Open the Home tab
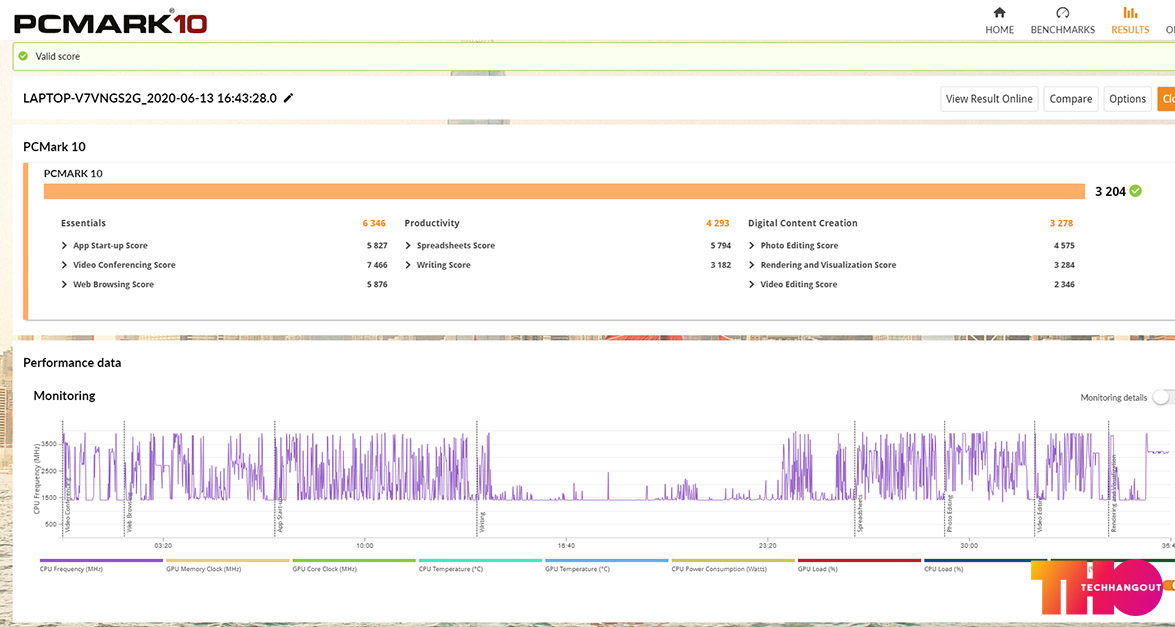This screenshot has width=1175, height=627. [x=999, y=21]
